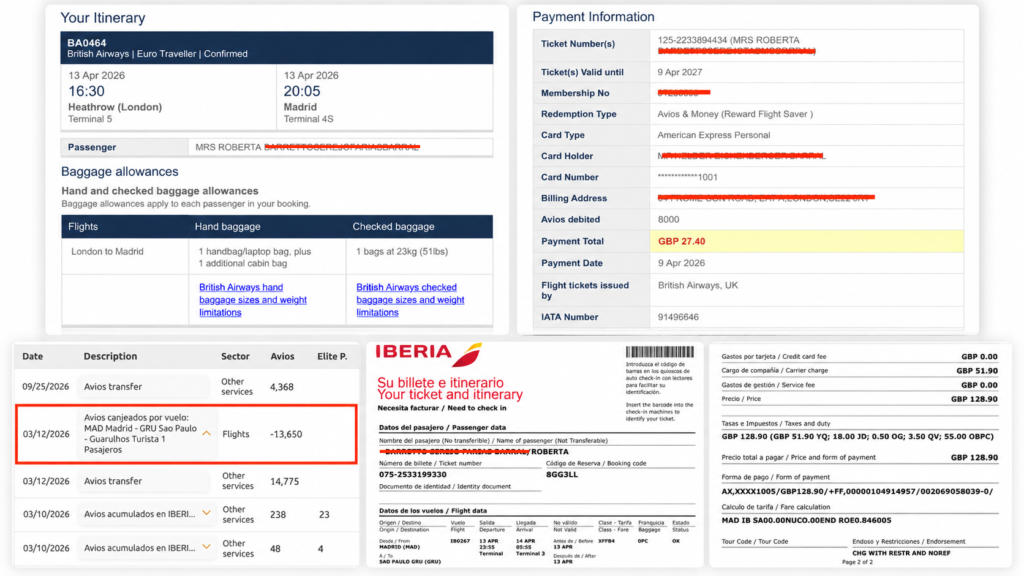Click 'Su billete e itinerario' ticket heading

tap(440, 383)
